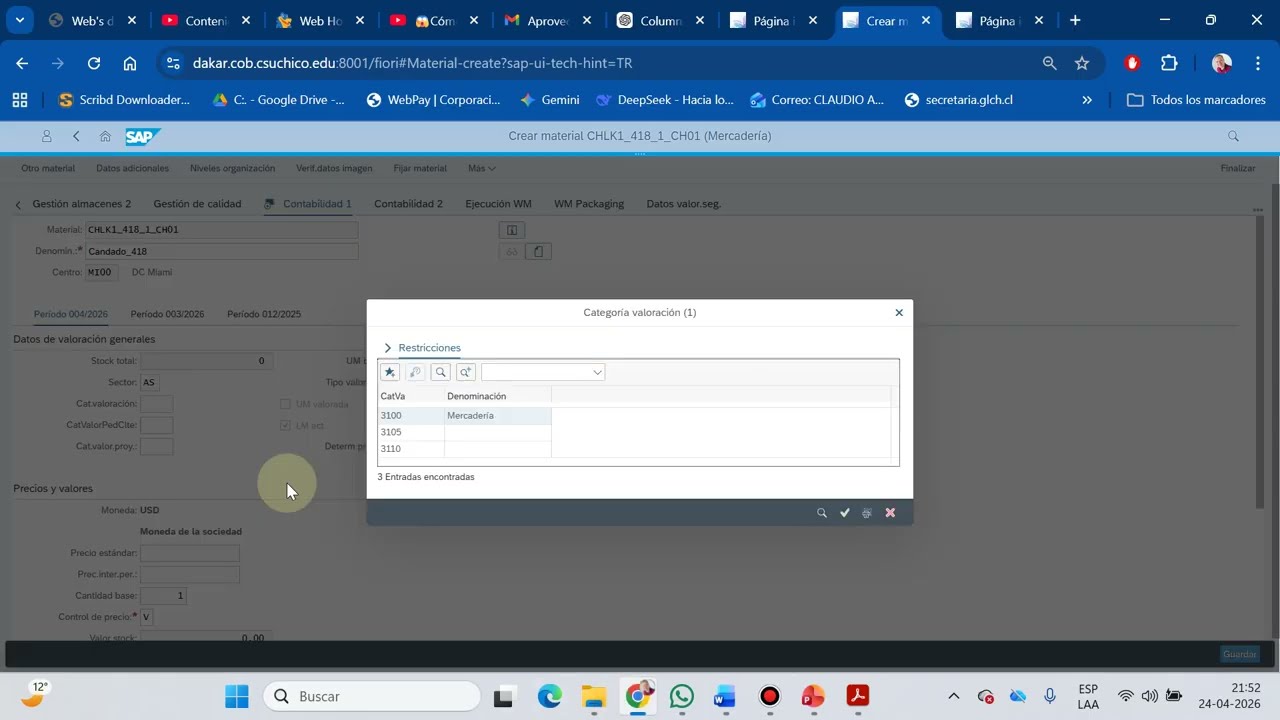1280x720 pixels.
Task: Click the Material number input field
Action: [221, 230]
